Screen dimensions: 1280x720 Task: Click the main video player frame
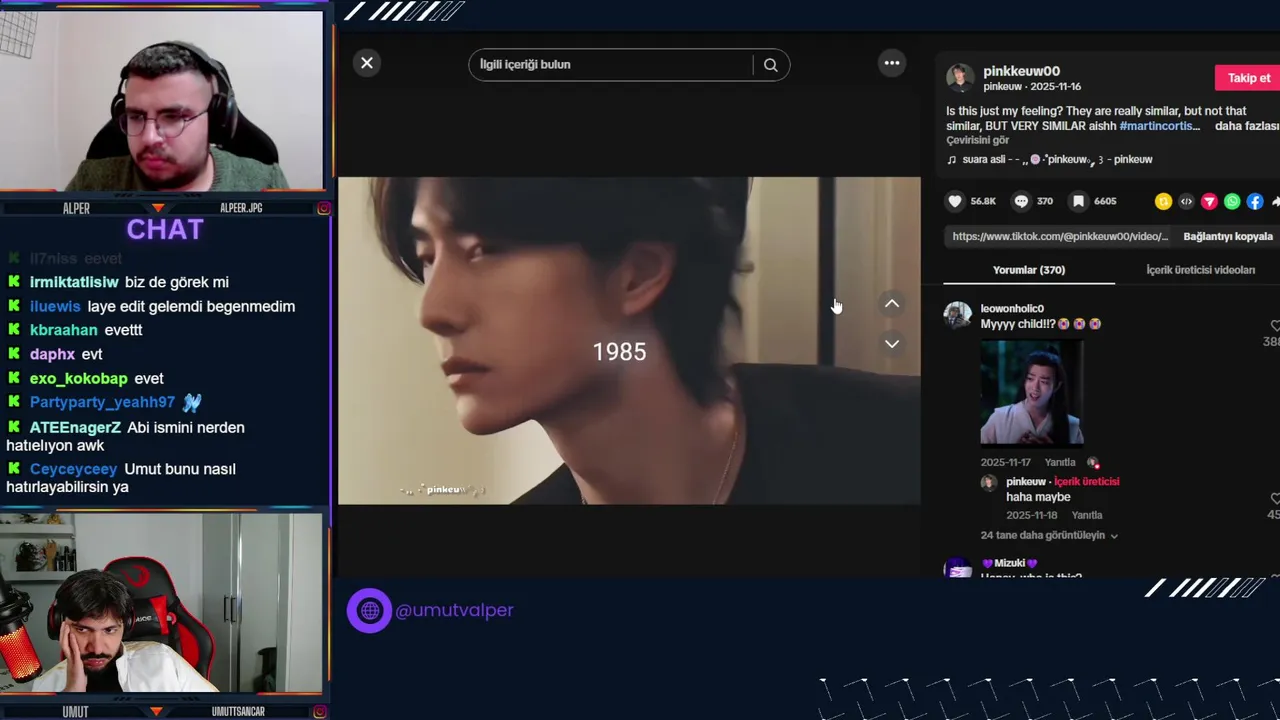pos(629,341)
